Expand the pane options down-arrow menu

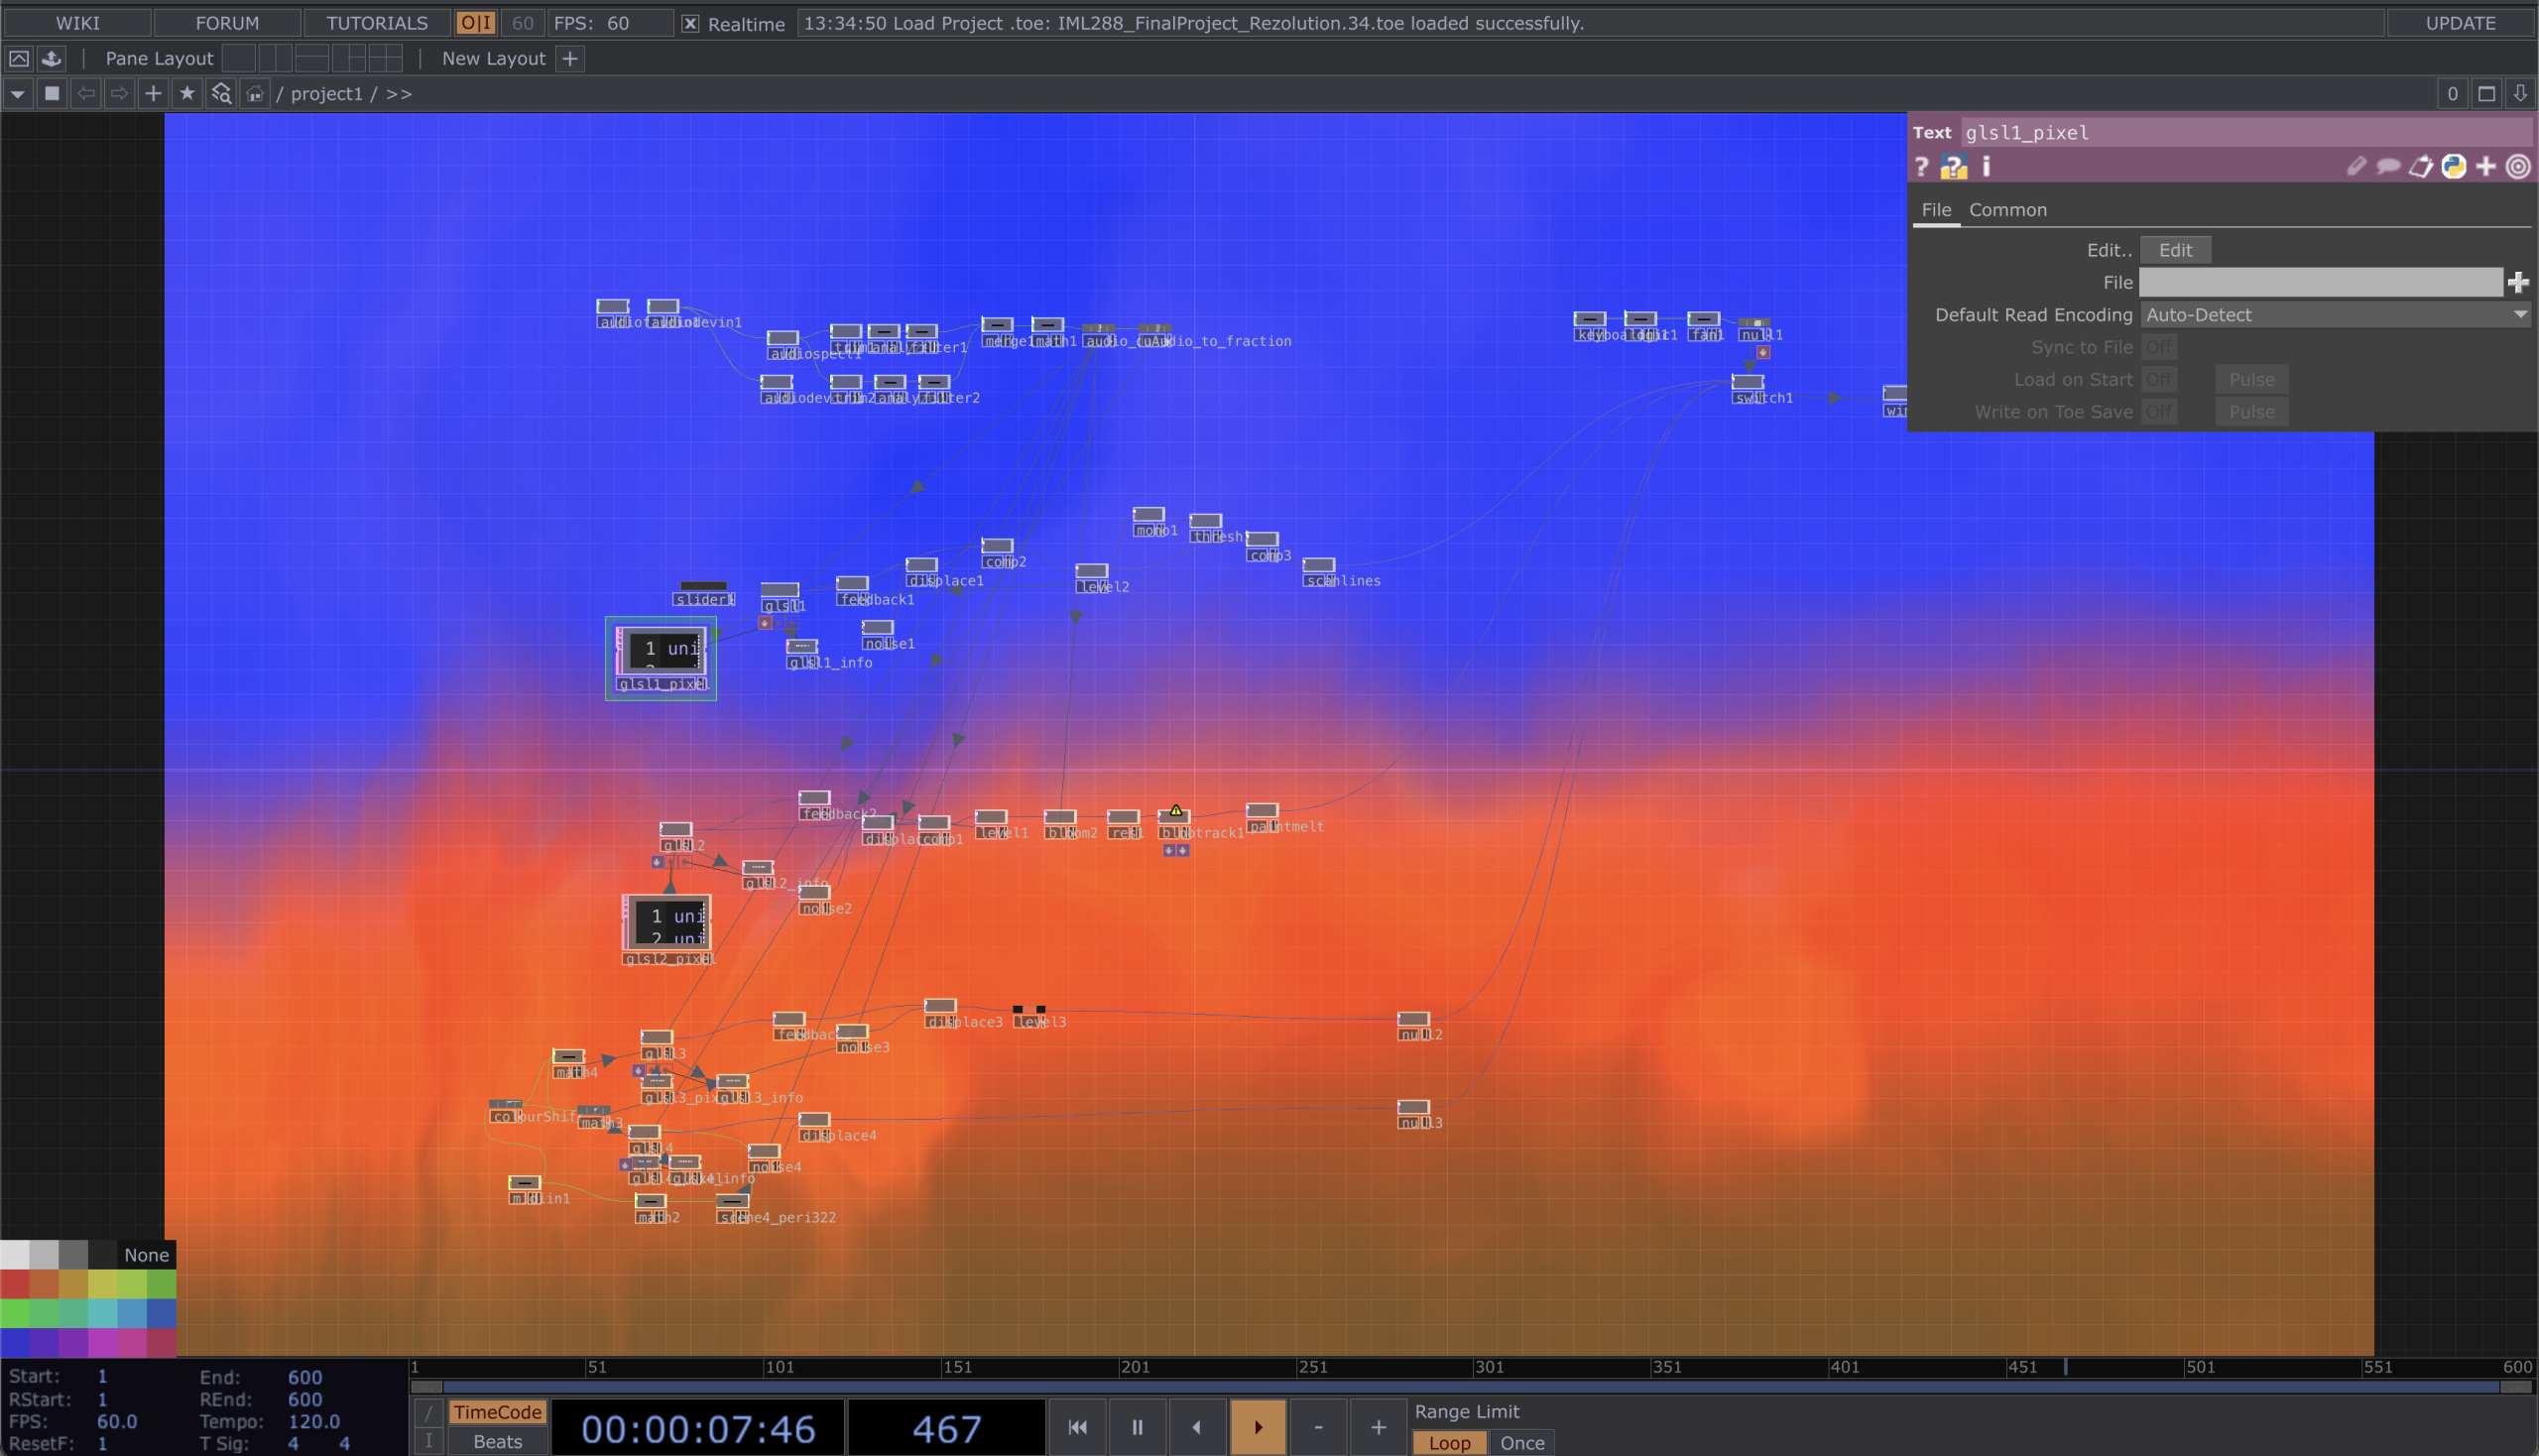pyautogui.click(x=18, y=94)
